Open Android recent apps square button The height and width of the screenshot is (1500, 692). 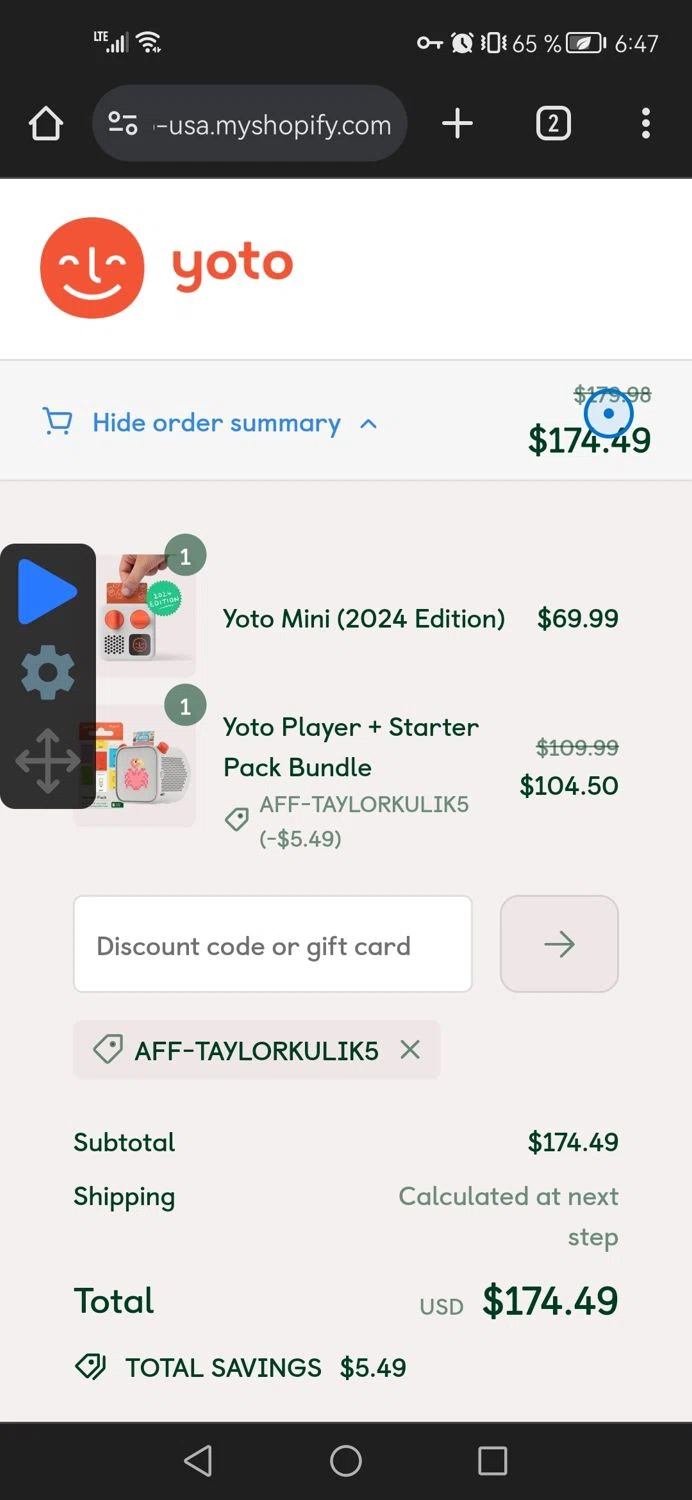(x=492, y=1461)
